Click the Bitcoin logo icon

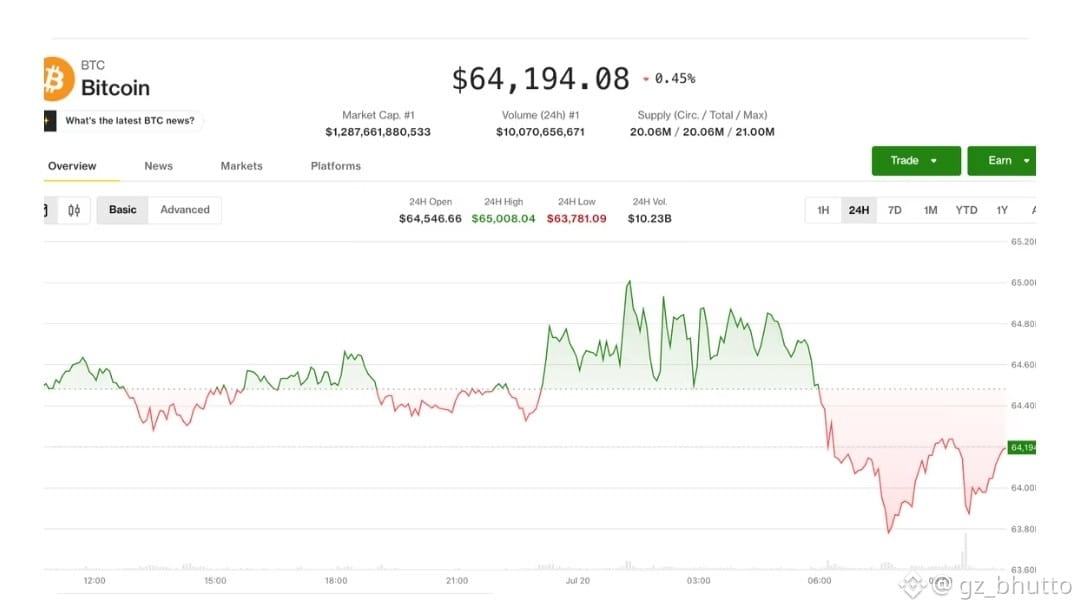pos(59,78)
